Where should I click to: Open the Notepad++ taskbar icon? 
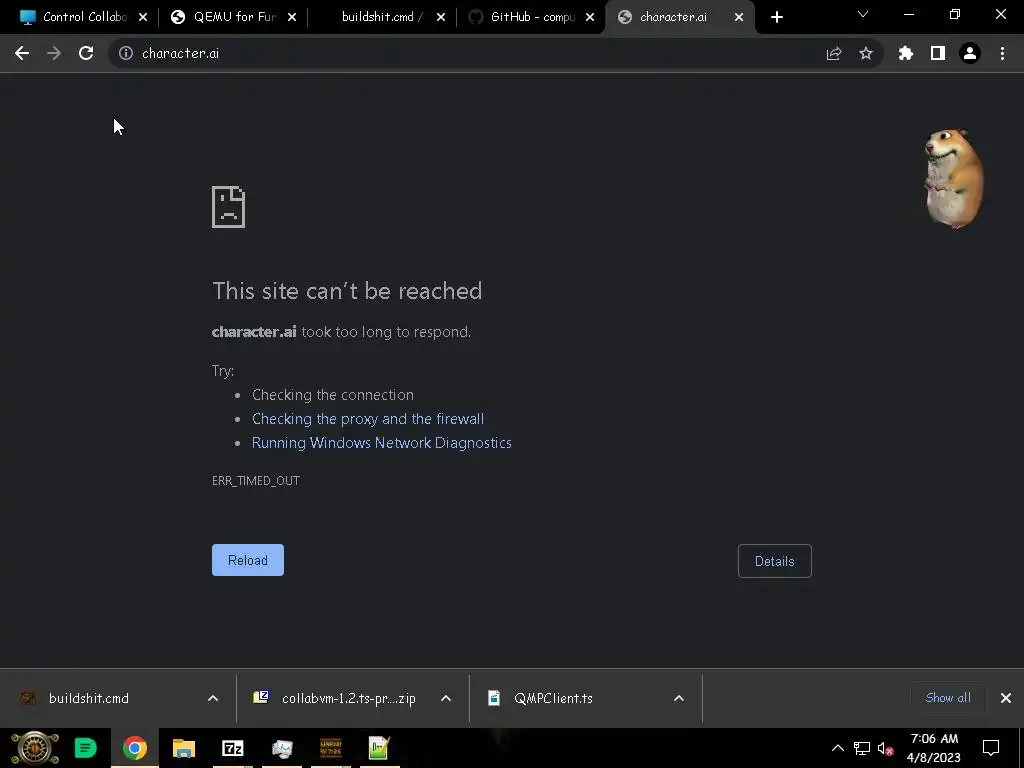click(379, 748)
